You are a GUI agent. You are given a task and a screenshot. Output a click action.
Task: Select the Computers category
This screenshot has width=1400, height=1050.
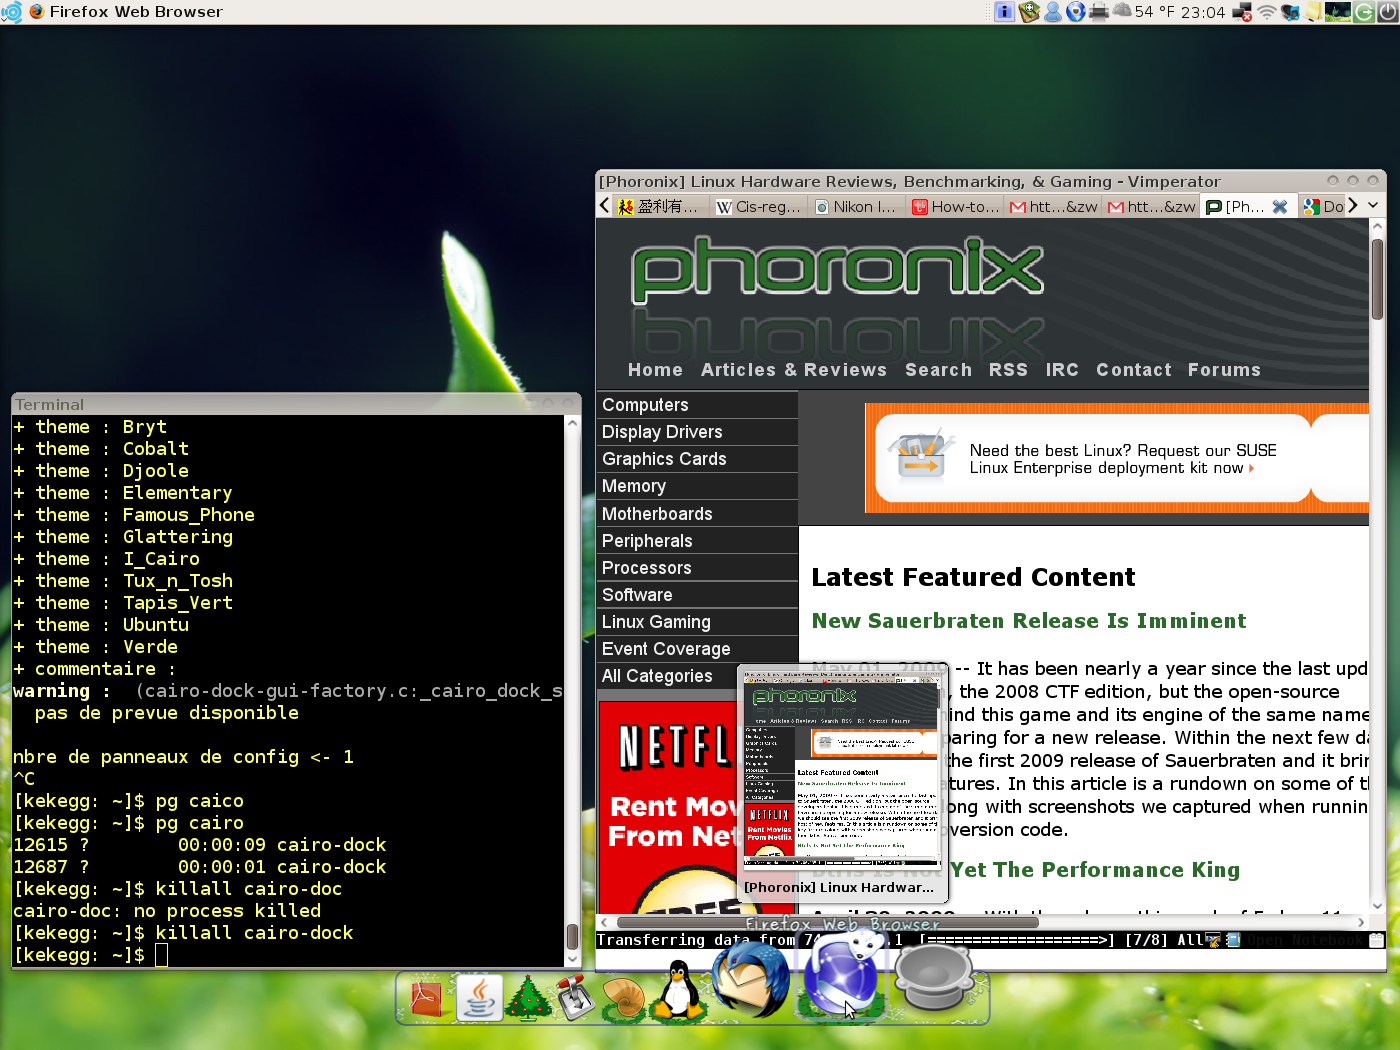coord(697,405)
